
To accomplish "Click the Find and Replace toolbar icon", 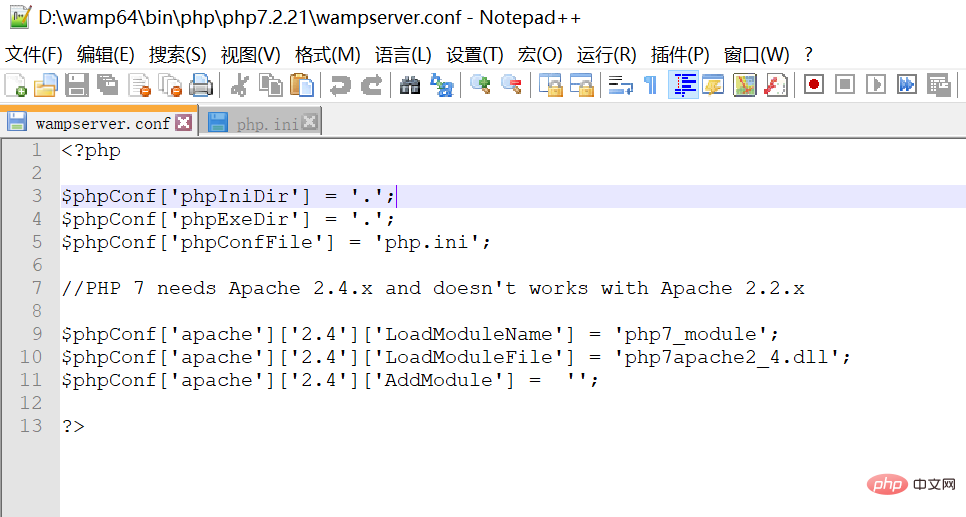I will pos(441,85).
